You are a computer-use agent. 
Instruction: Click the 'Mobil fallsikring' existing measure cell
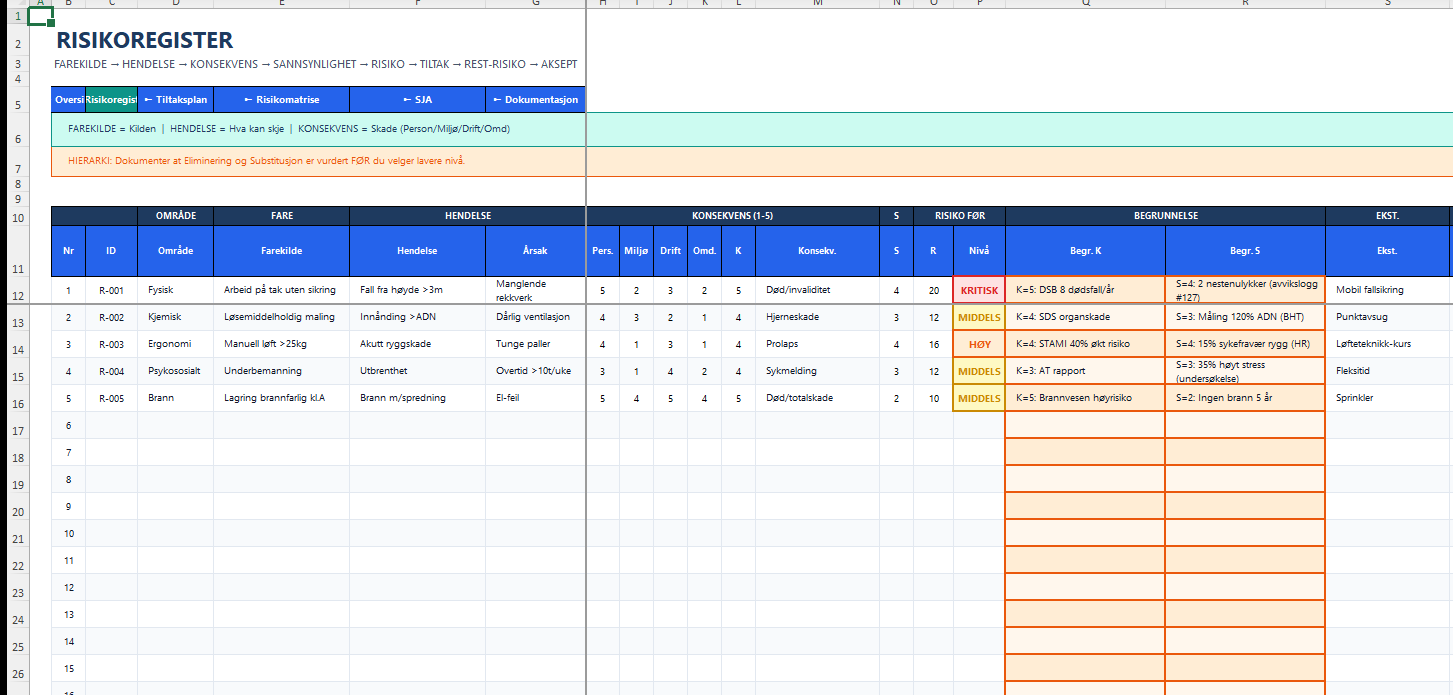click(x=1387, y=290)
